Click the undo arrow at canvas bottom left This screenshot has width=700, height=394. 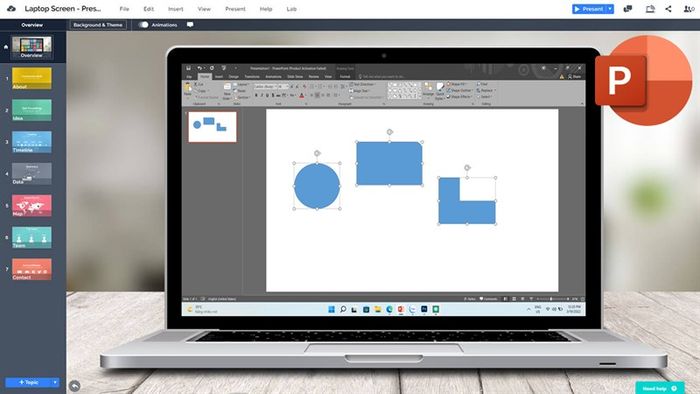point(75,385)
